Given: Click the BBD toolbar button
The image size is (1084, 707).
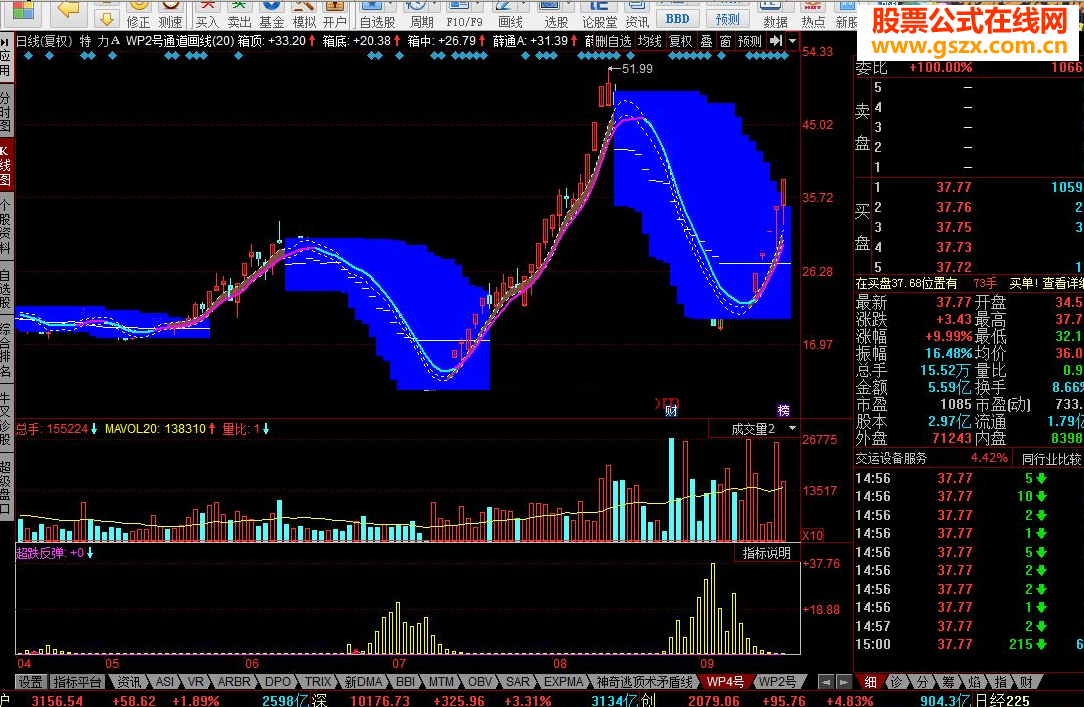Looking at the screenshot, I should 678,18.
